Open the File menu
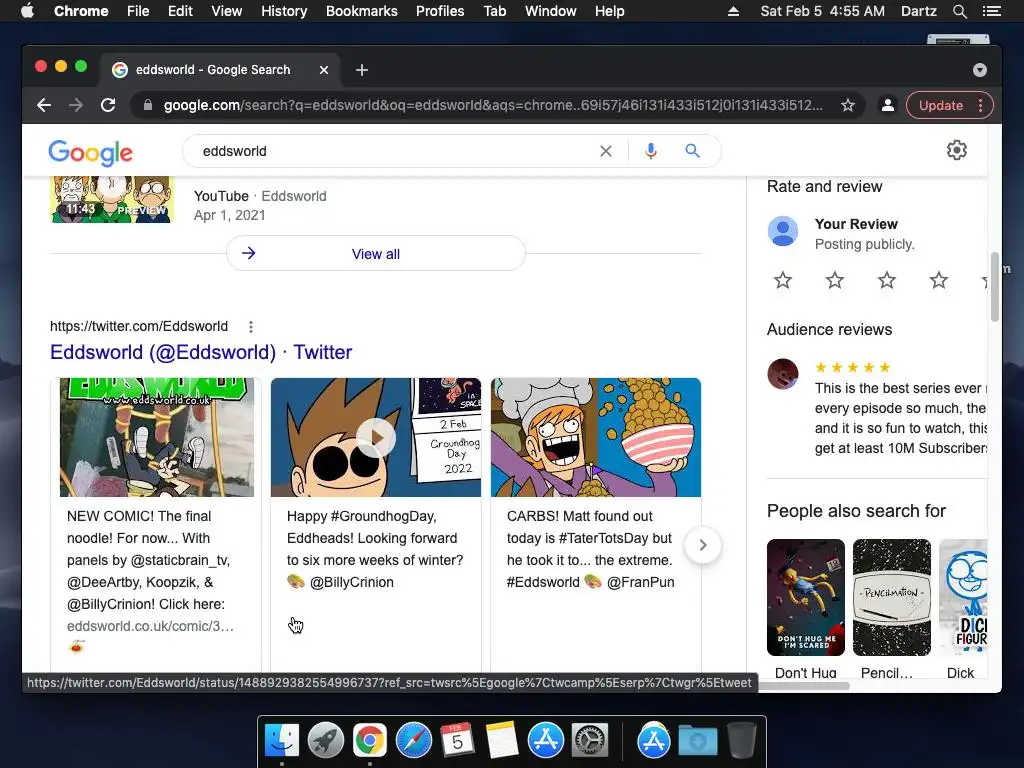1024x768 pixels. [x=138, y=11]
